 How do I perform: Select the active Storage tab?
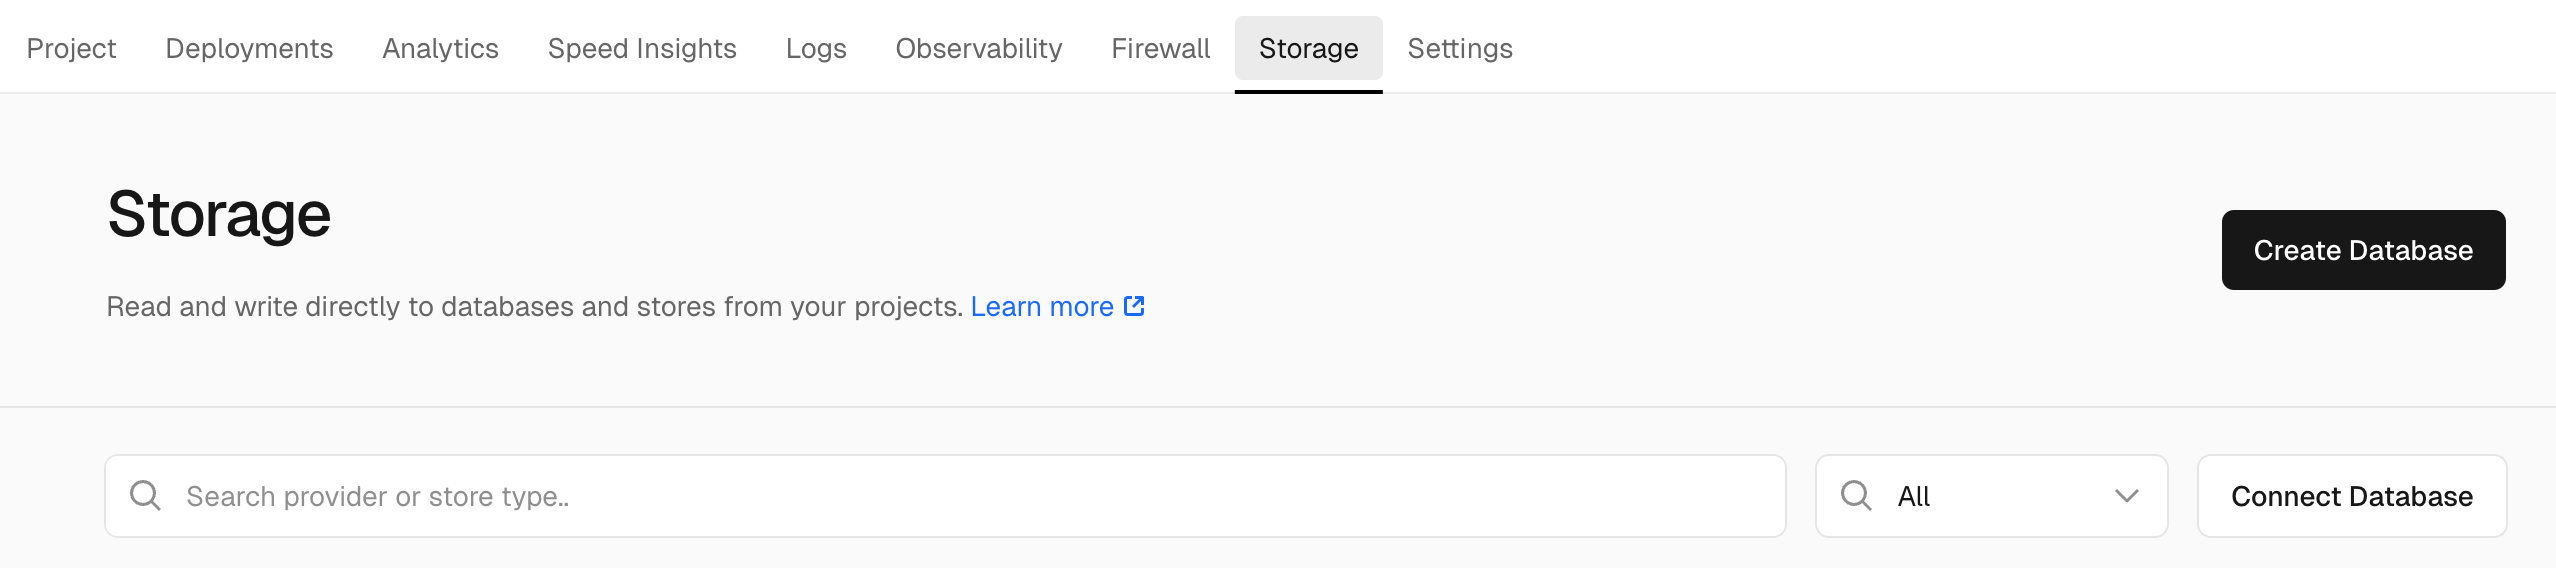point(1309,48)
